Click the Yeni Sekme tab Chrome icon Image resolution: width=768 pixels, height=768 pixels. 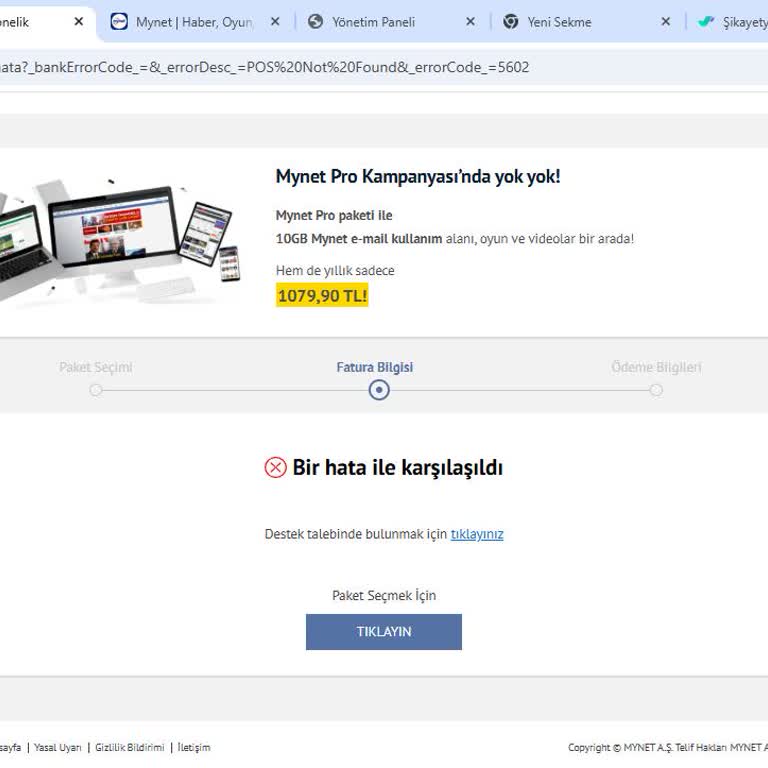pyautogui.click(x=510, y=22)
